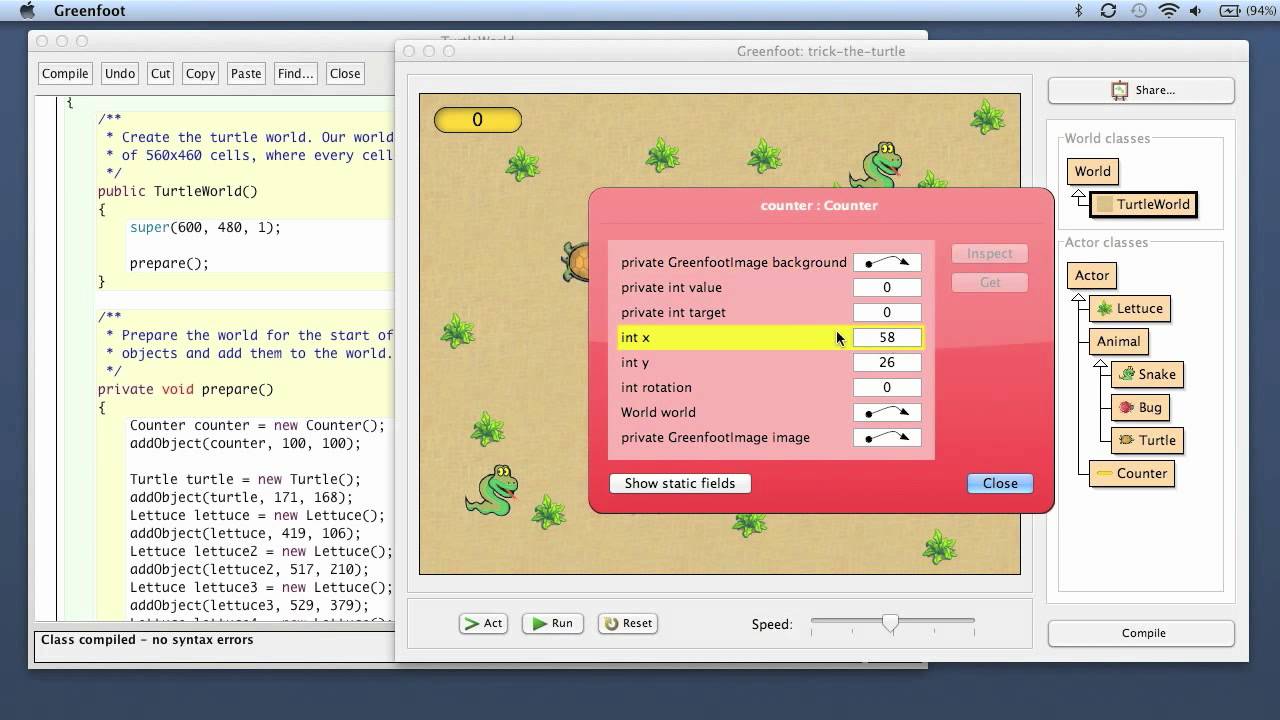This screenshot has height=720, width=1280.
Task: Click the background field reference arrow
Action: pyautogui.click(x=887, y=262)
